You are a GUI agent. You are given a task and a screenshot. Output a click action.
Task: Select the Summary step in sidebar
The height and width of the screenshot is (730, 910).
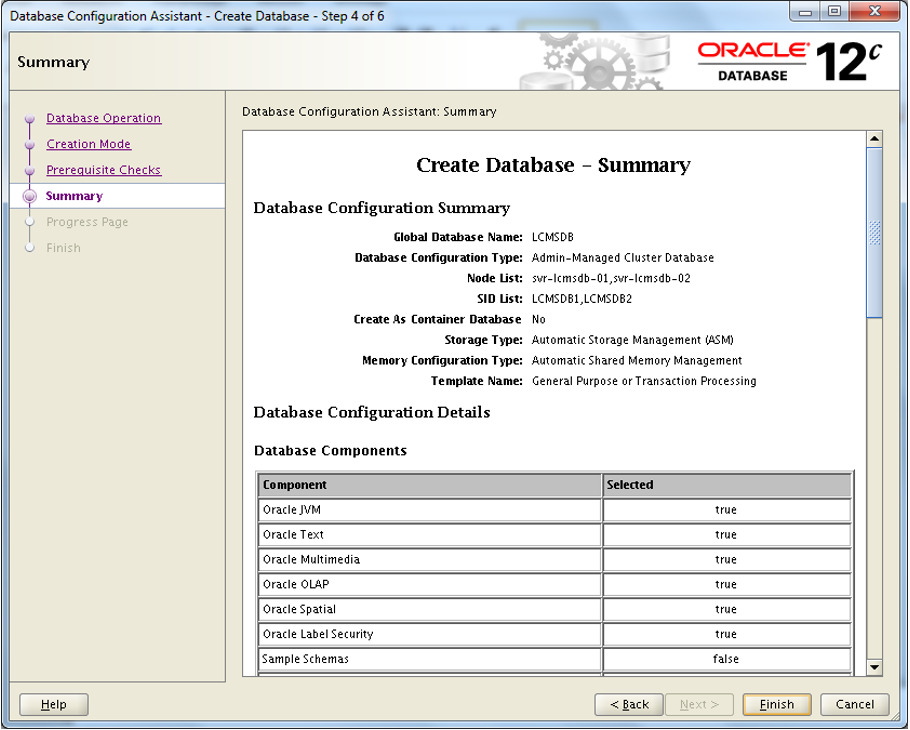pos(74,196)
